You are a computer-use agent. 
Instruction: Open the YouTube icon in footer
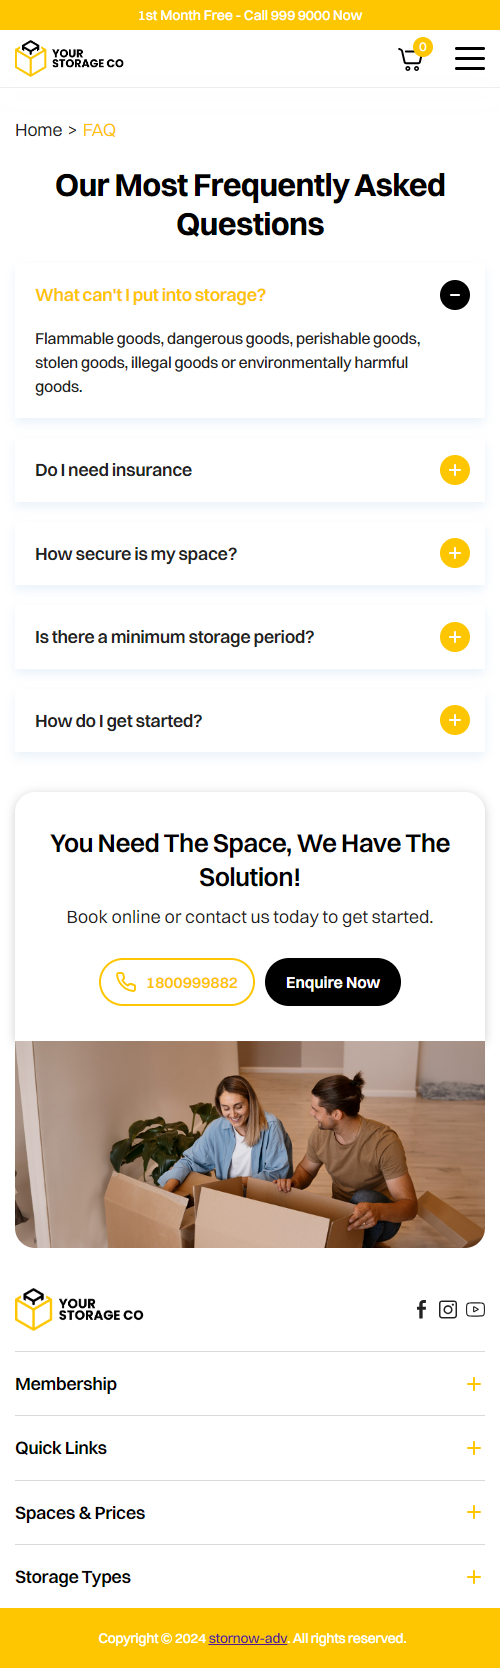(475, 1309)
